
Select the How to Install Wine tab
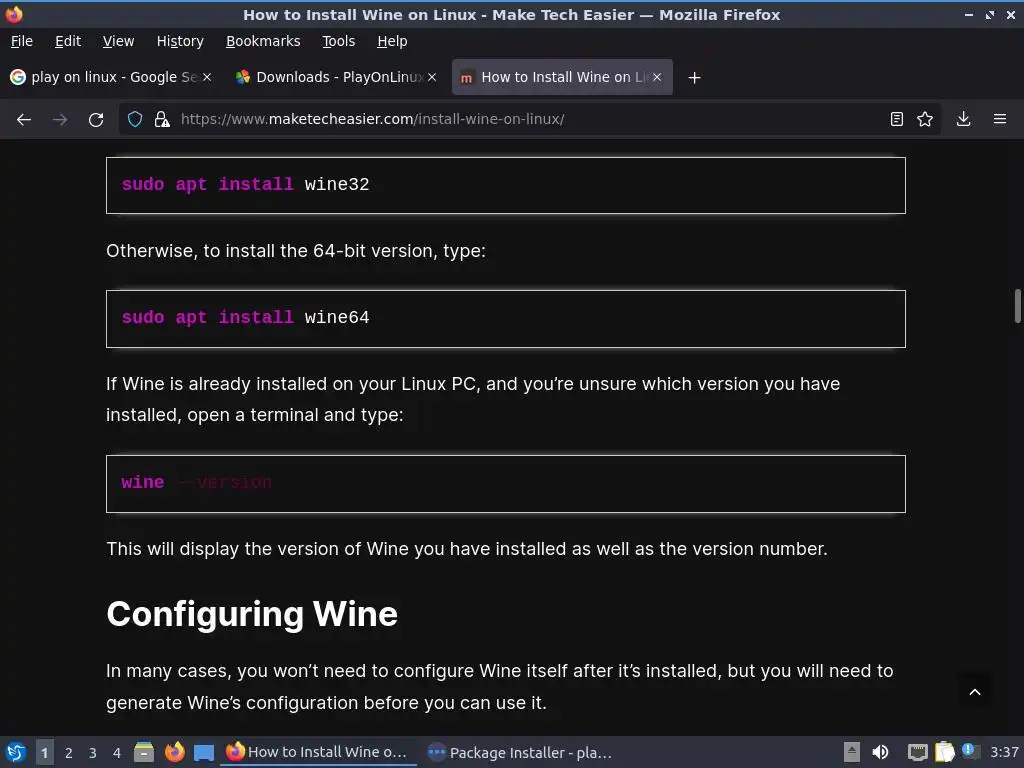[x=562, y=77]
